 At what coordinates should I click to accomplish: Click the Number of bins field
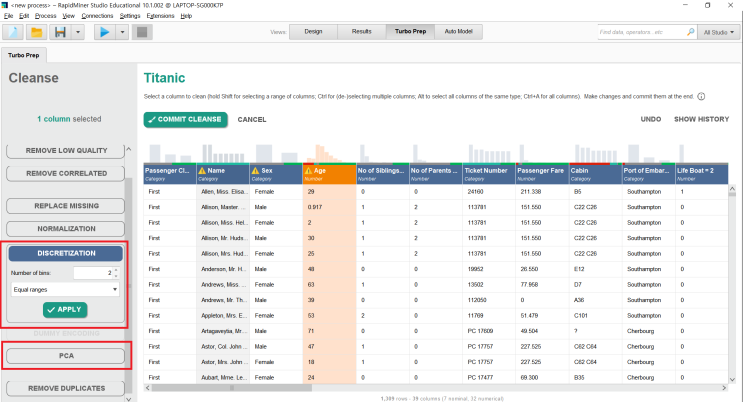pos(93,273)
